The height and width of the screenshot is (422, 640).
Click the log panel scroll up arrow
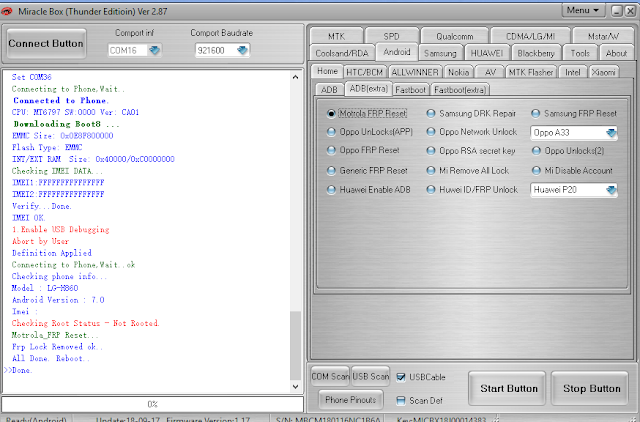pyautogui.click(x=296, y=77)
